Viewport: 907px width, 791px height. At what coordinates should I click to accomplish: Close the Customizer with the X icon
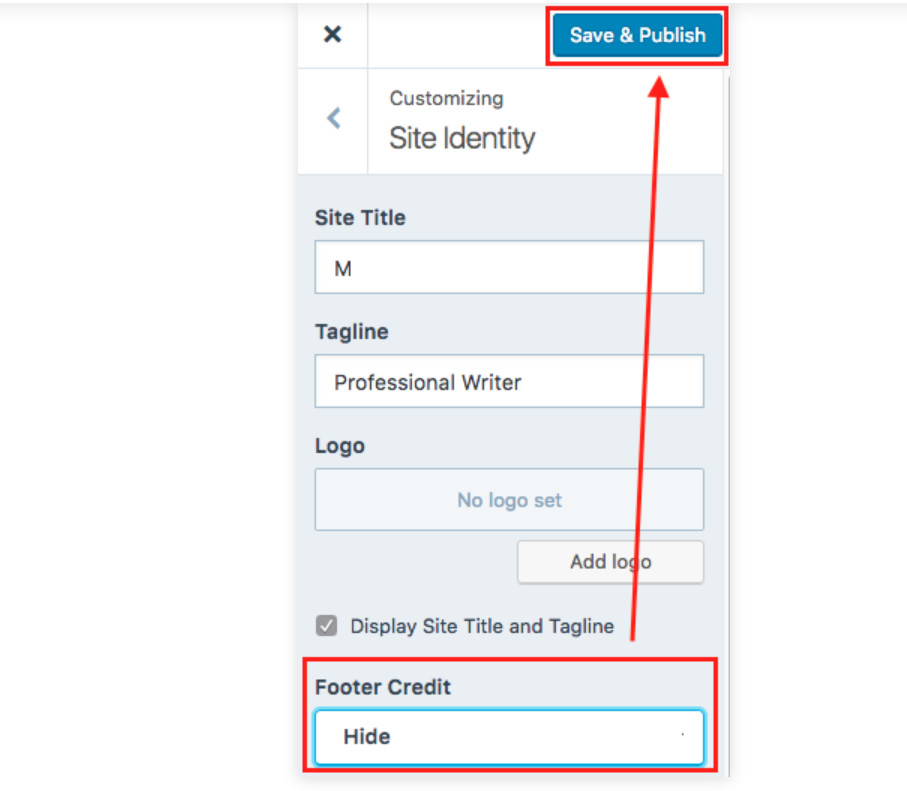pyautogui.click(x=332, y=35)
